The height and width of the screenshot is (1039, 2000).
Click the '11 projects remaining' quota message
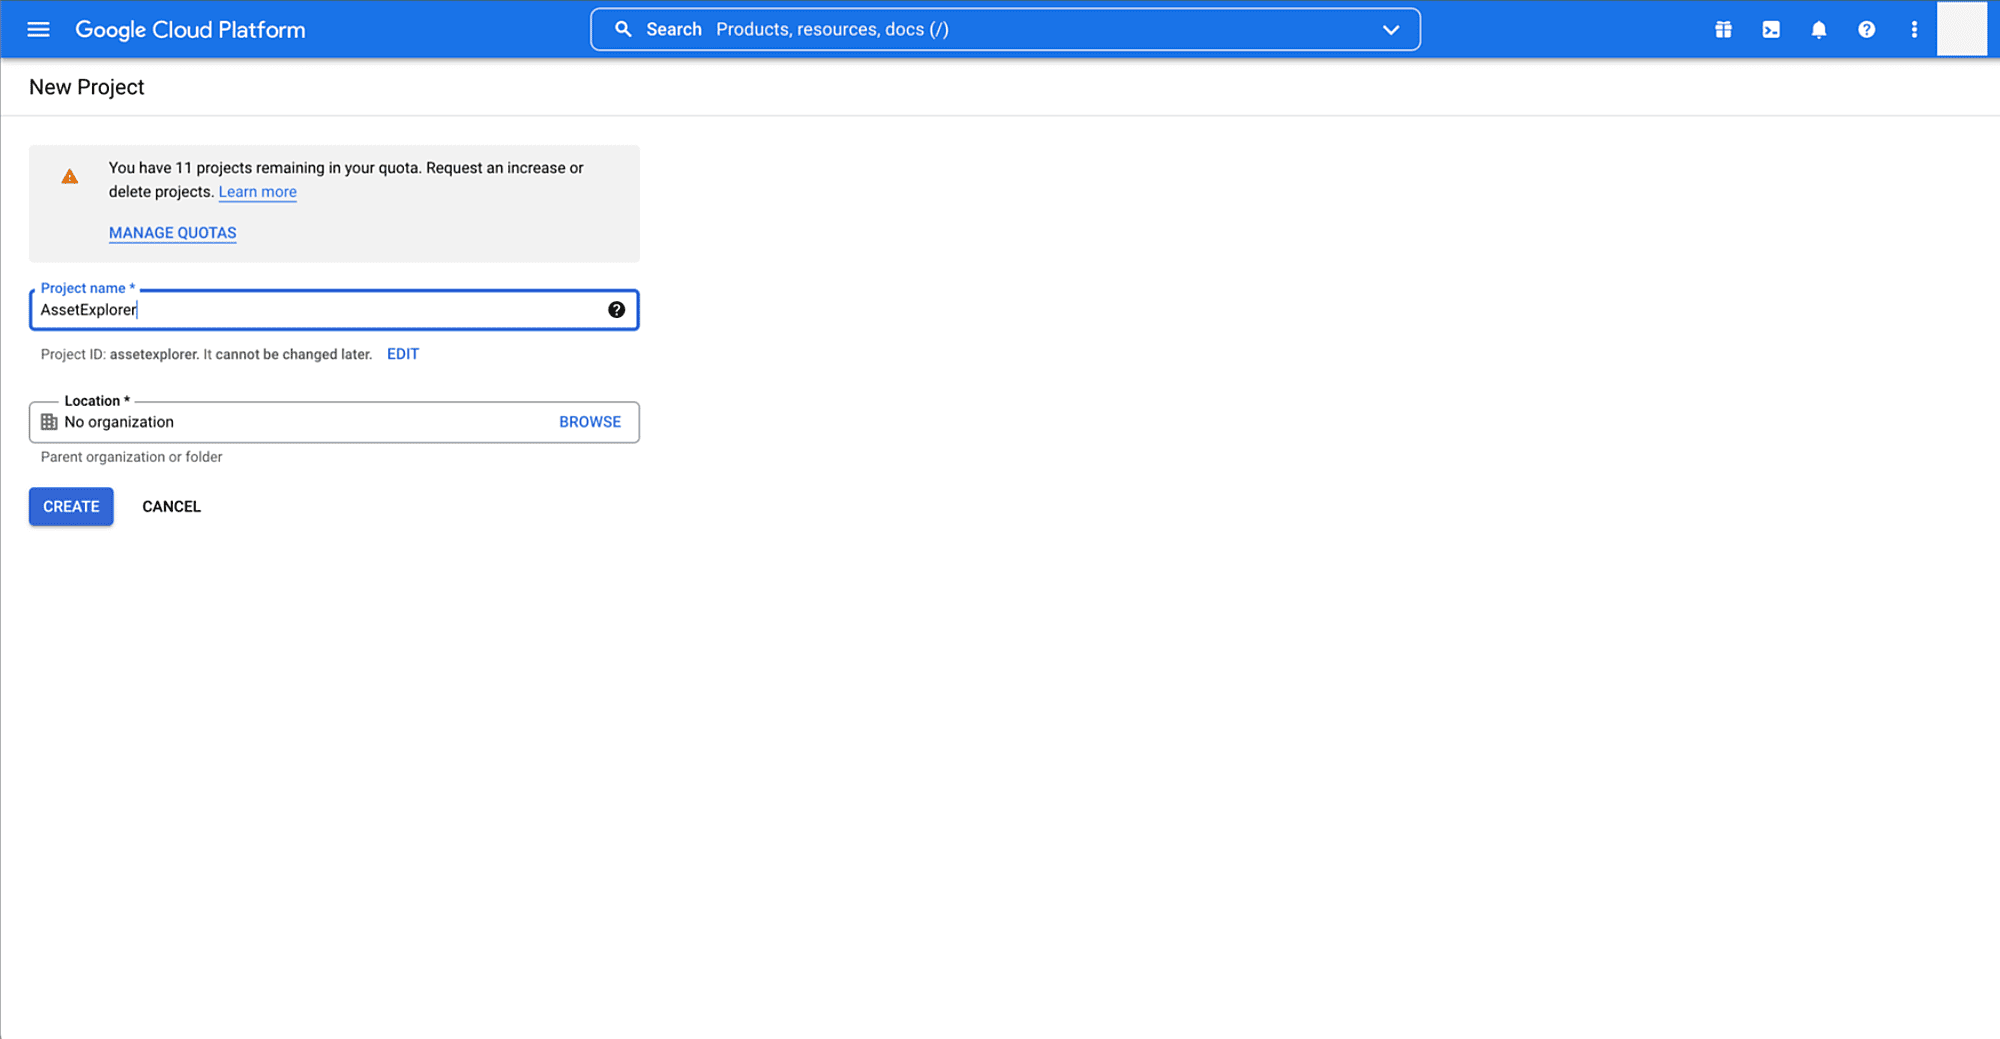[x=346, y=180]
